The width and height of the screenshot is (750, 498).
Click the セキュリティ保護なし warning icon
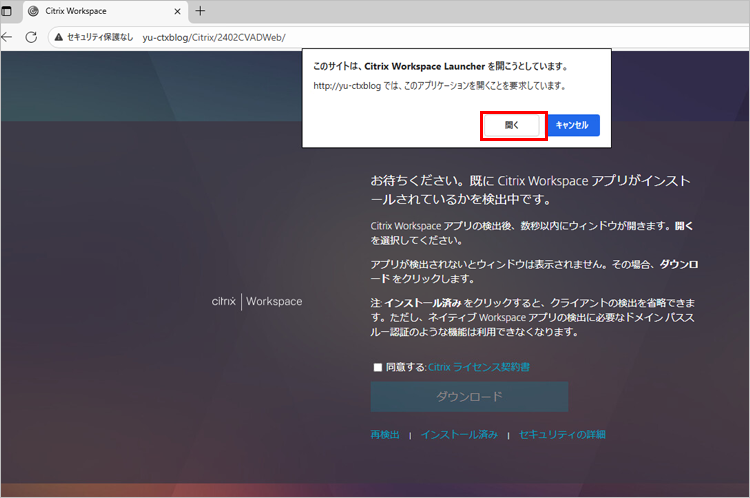point(59,37)
